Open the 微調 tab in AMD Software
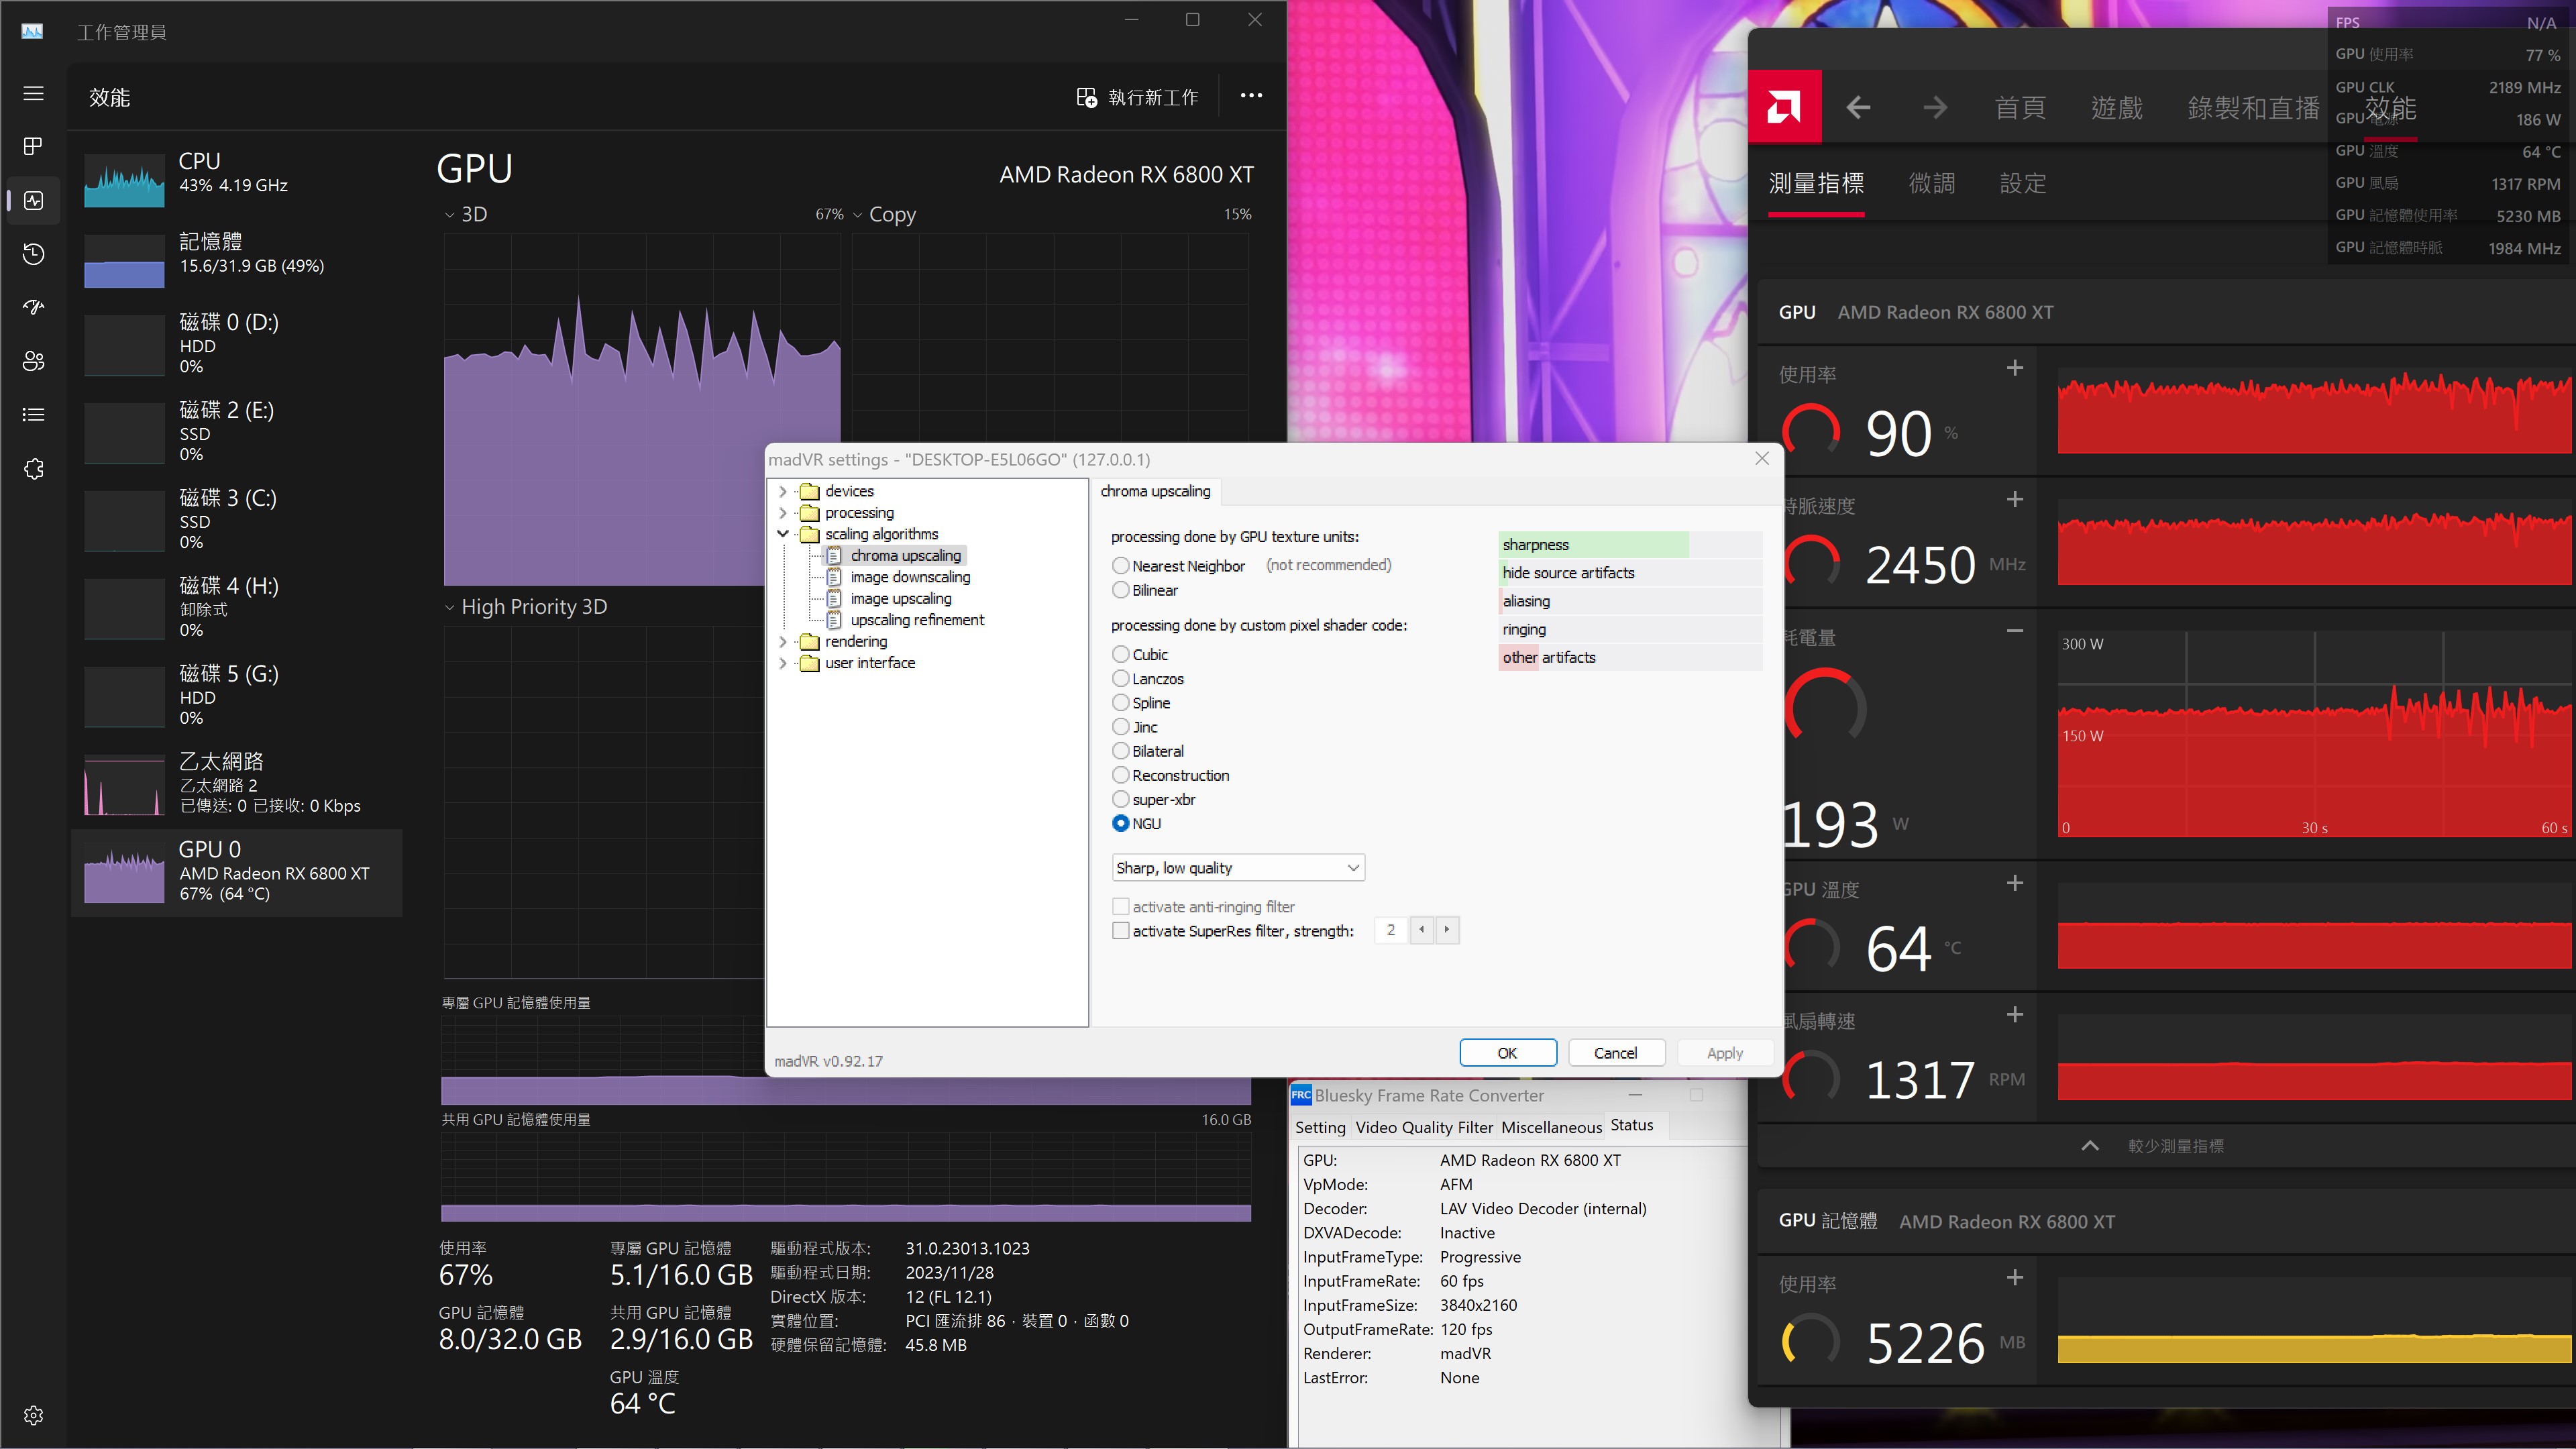Image resolution: width=2576 pixels, height=1449 pixels. [x=1931, y=184]
